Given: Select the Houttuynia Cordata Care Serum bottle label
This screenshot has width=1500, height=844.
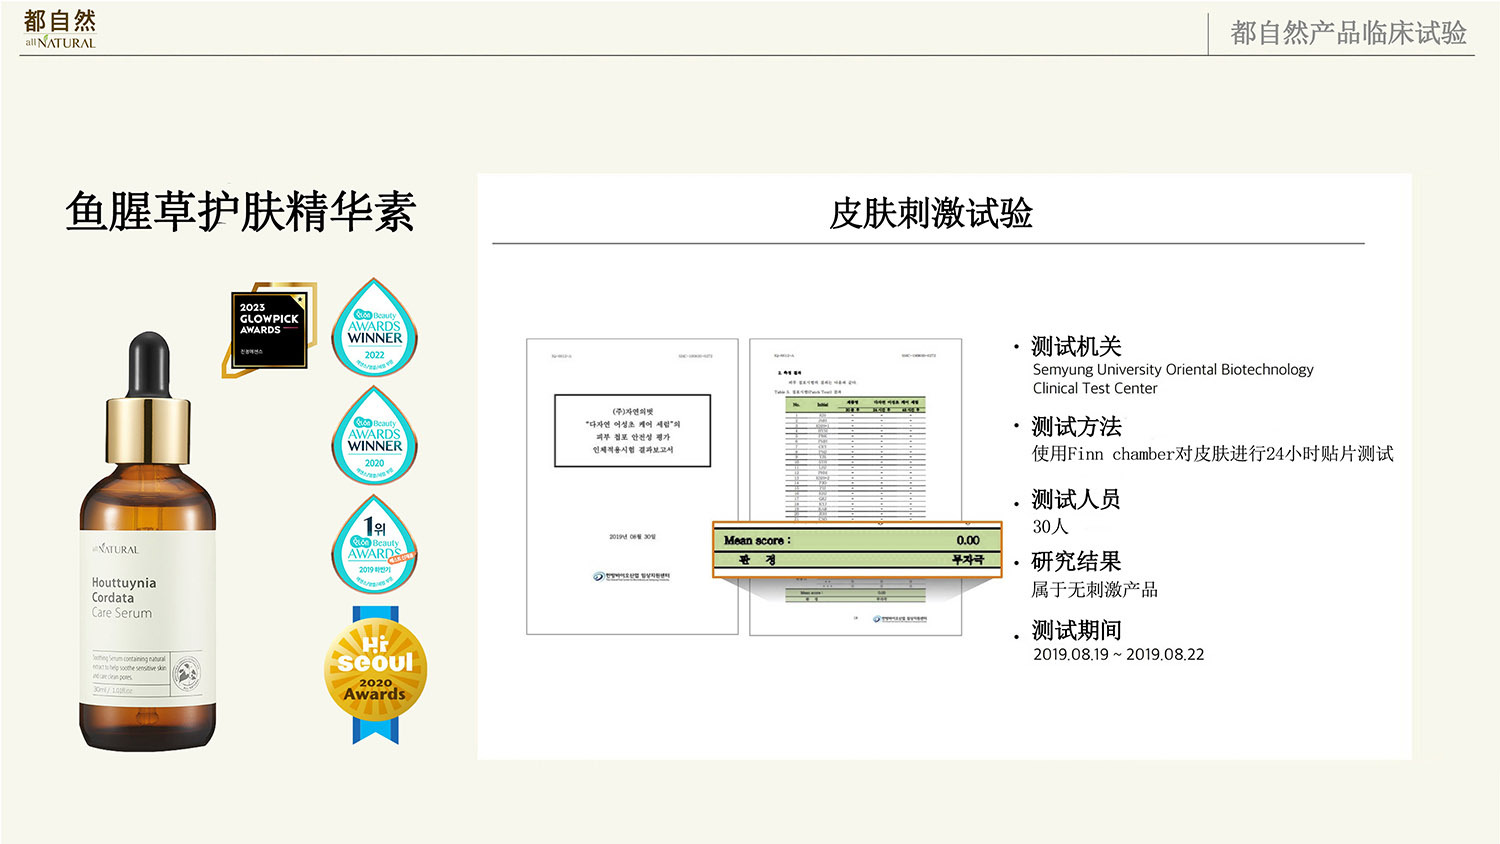Looking at the screenshot, I should point(146,620).
